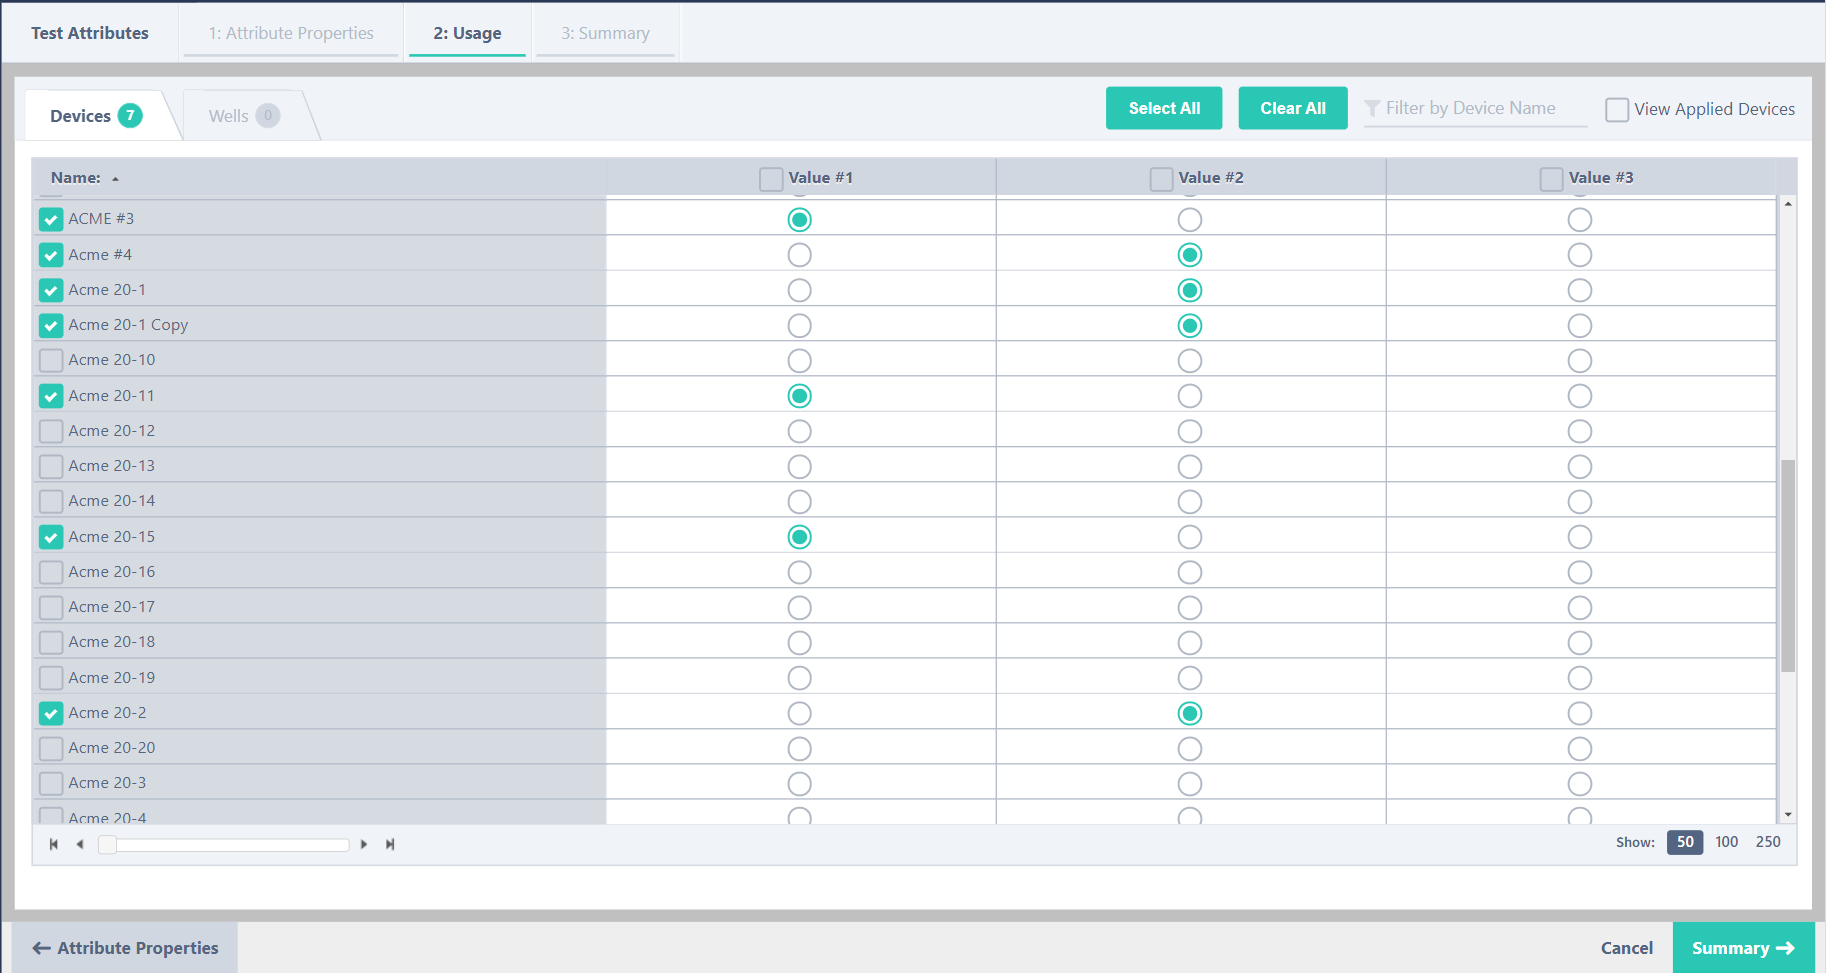1826x973 pixels.
Task: Select Value #3 radio for Acme 20-15
Action: pyautogui.click(x=1580, y=537)
